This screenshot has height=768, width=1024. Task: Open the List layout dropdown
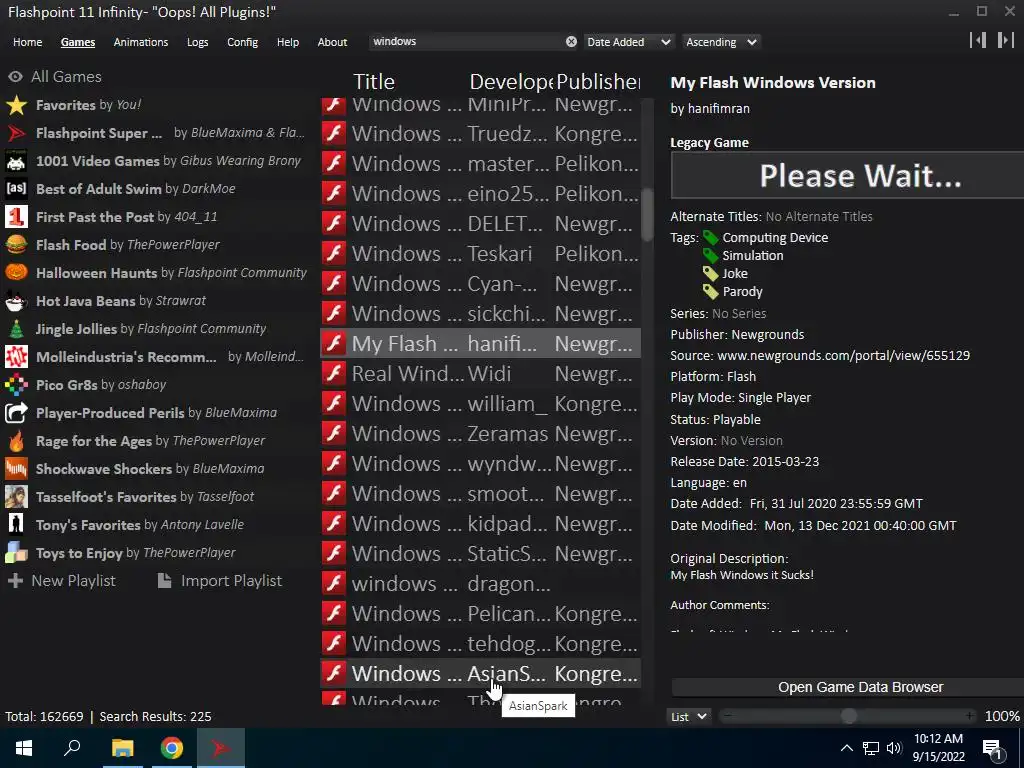689,716
